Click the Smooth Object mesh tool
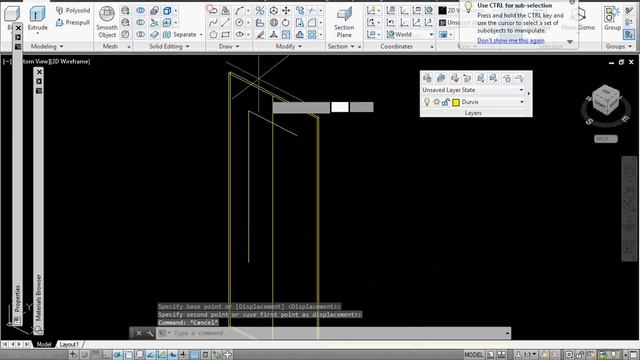Image resolution: width=640 pixels, height=360 pixels. pyautogui.click(x=107, y=22)
